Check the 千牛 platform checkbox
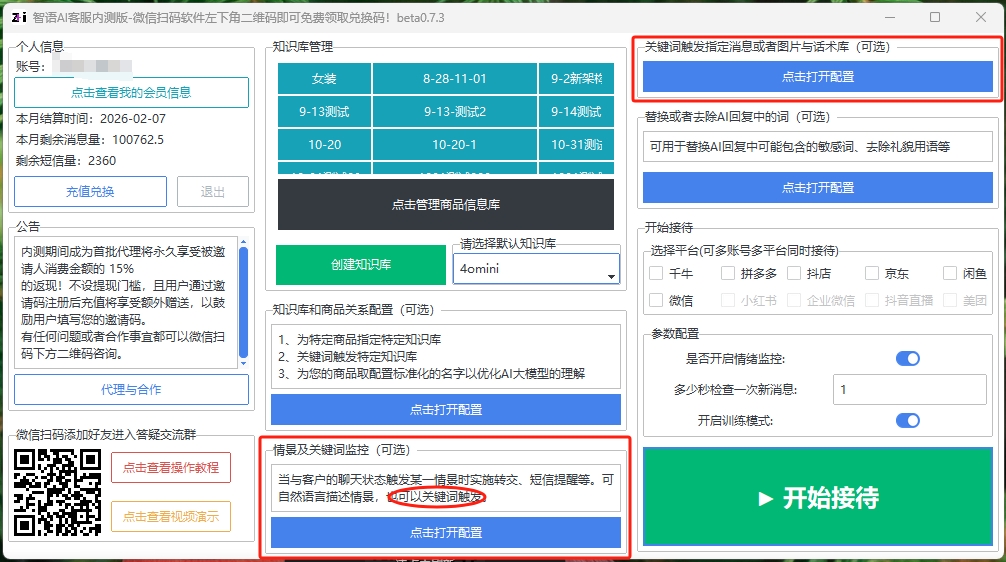This screenshot has width=1006, height=562. [x=657, y=273]
